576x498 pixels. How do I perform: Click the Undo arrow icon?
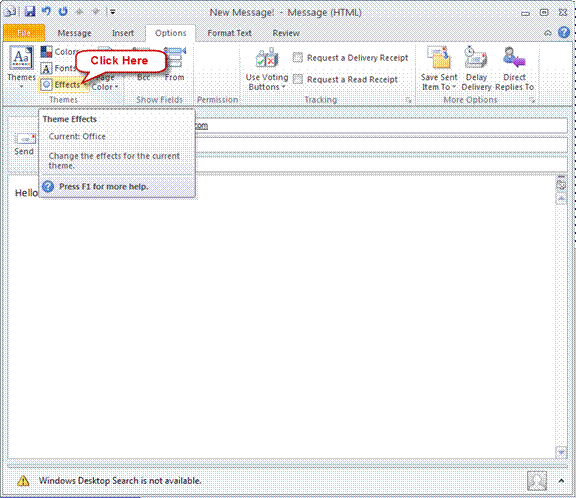(46, 11)
